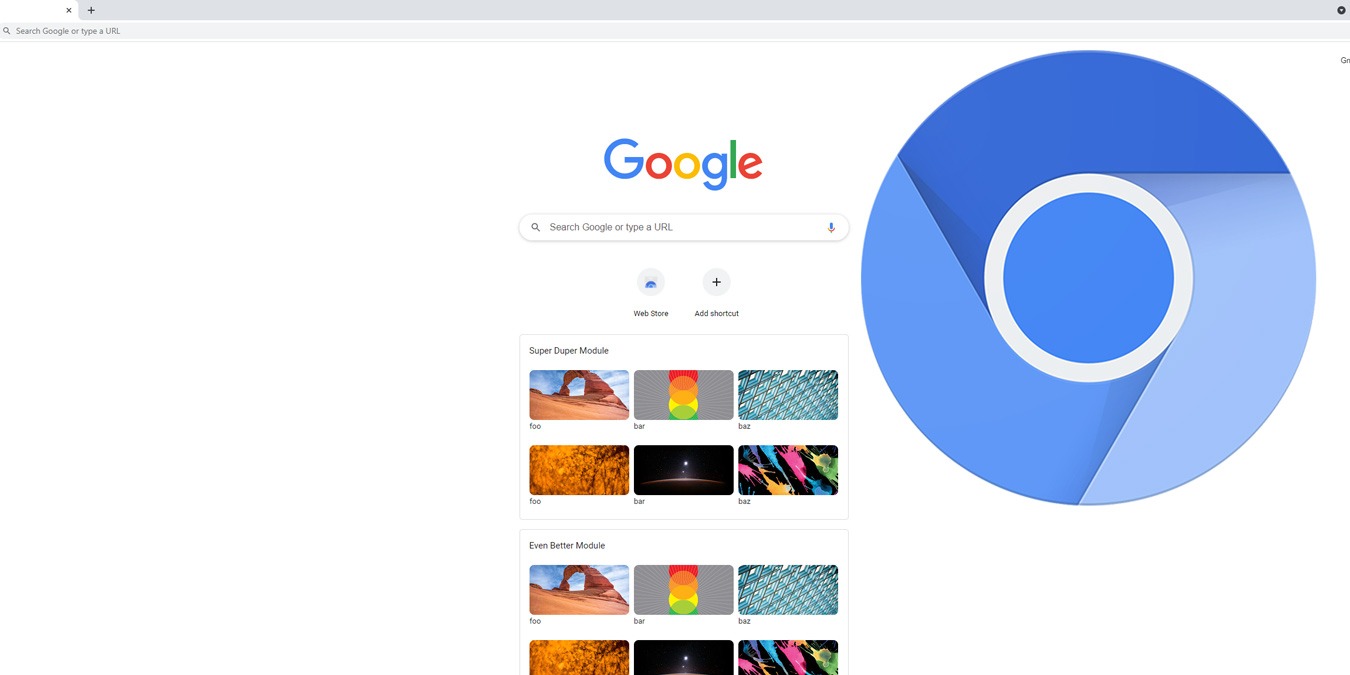Open a new browser tab with the plus icon
This screenshot has height=675, width=1350.
point(91,10)
